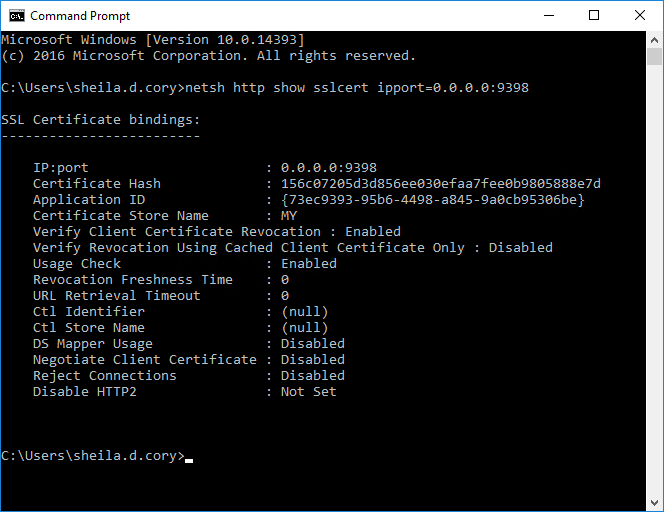This screenshot has width=664, height=512.
Task: Click the Microsoft Windows version line
Action: pyautogui.click(x=153, y=40)
